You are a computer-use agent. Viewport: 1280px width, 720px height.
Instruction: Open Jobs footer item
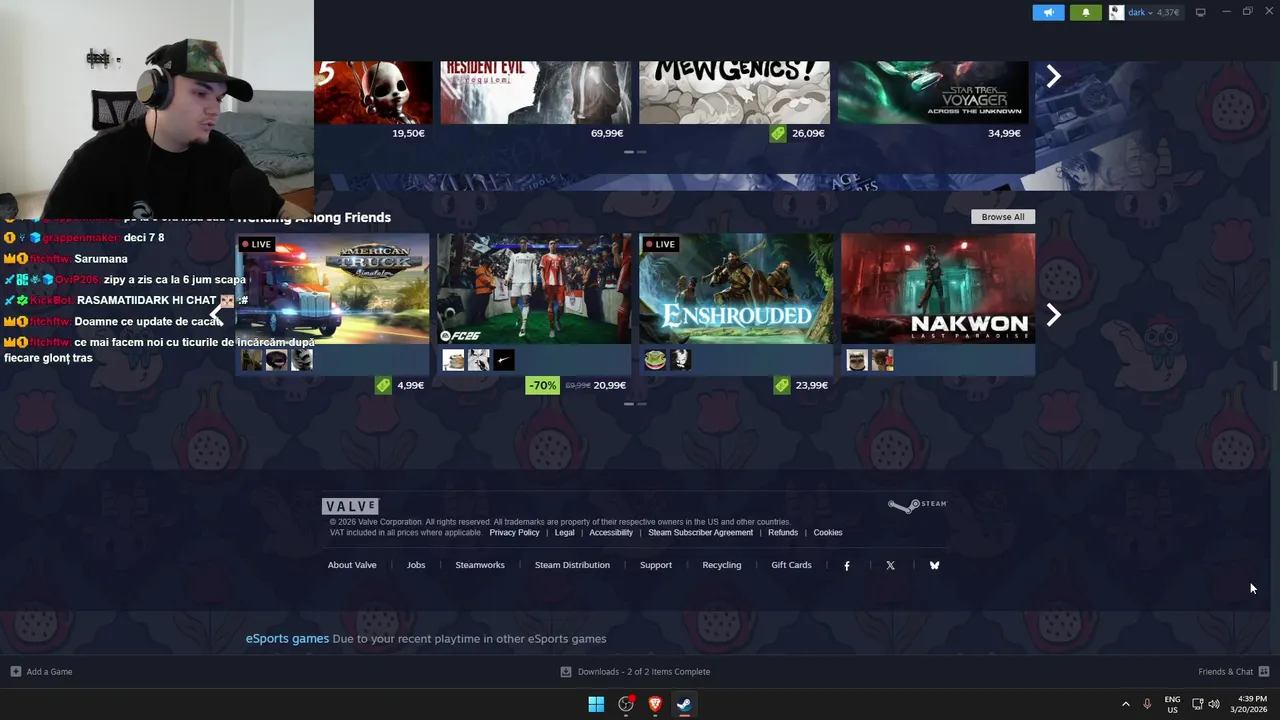416,565
